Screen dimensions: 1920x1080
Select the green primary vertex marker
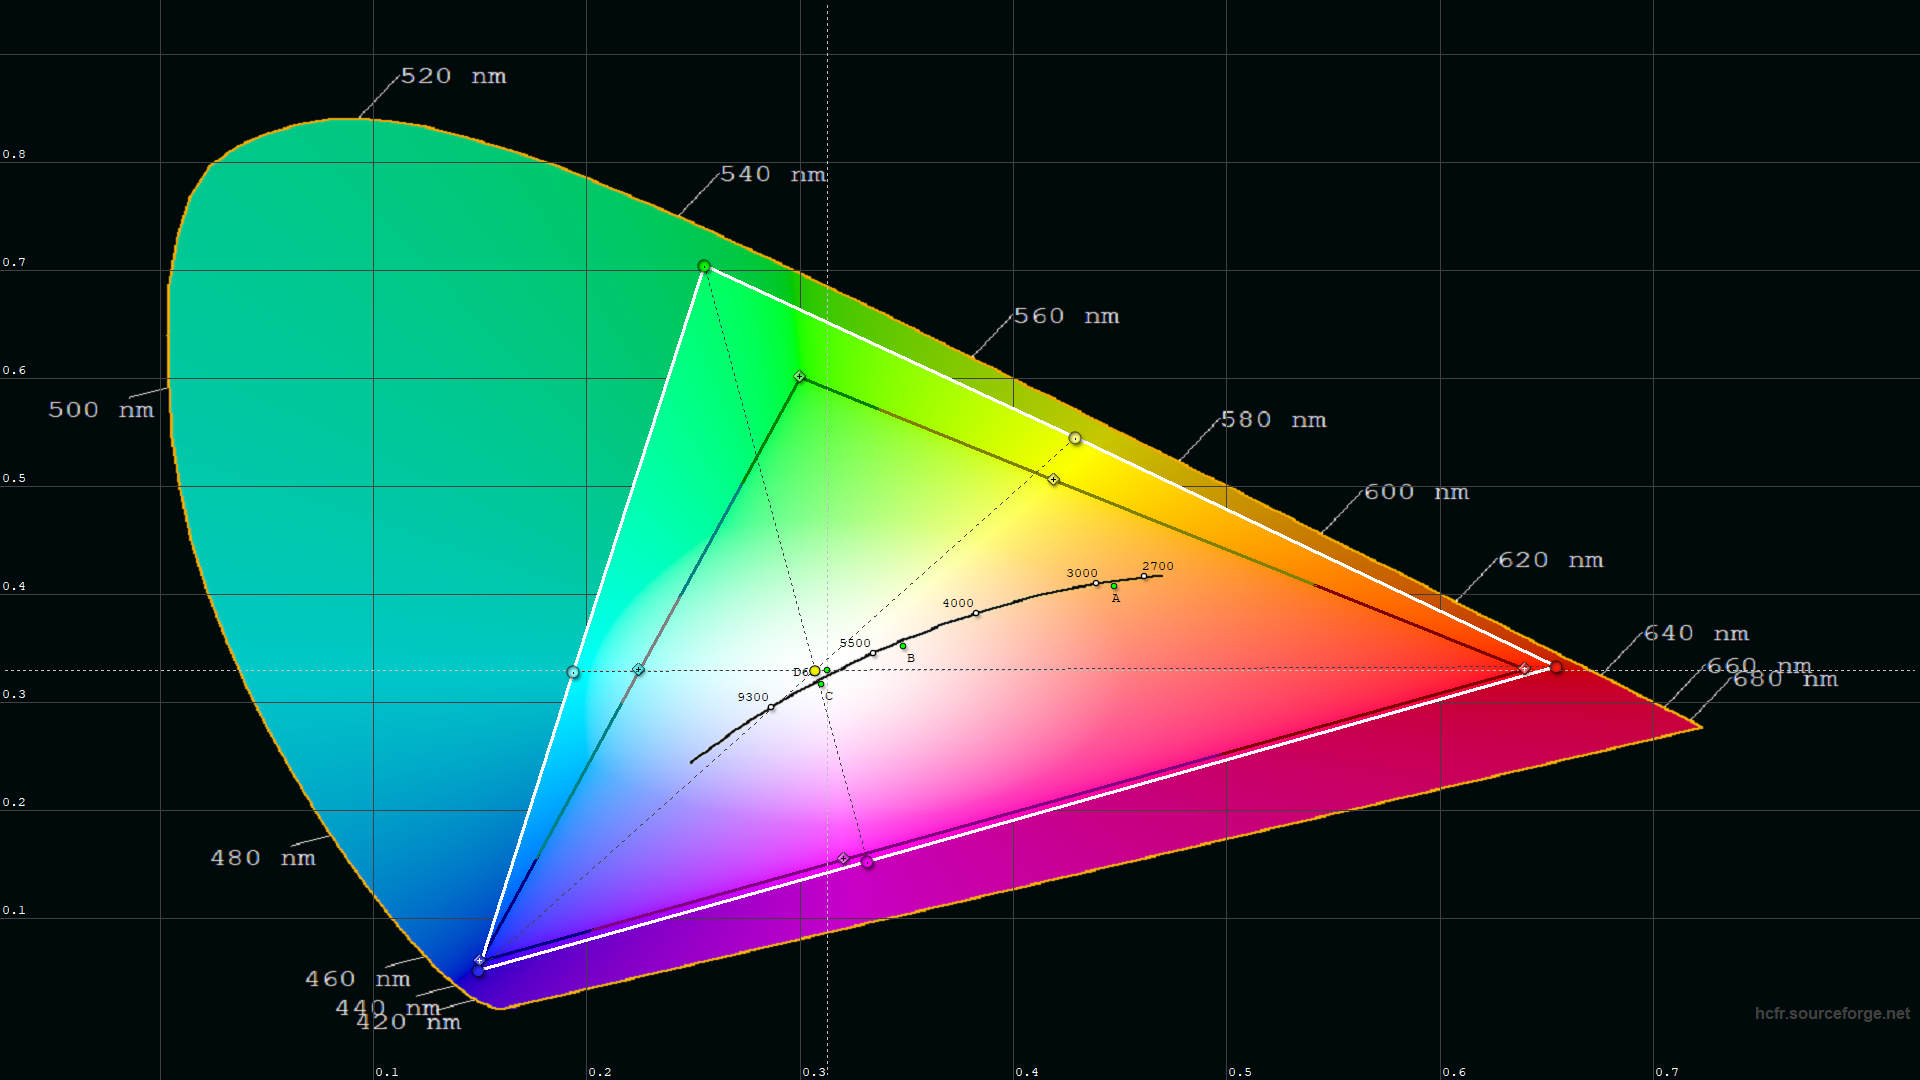705,264
